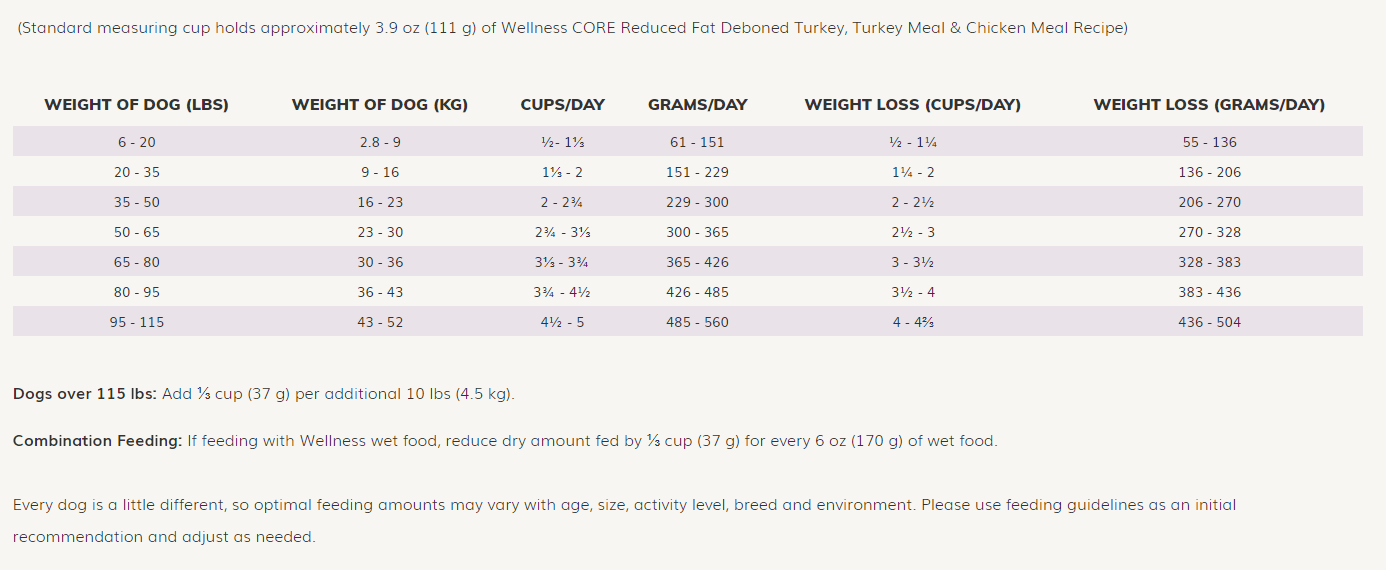The image size is (1386, 570).
Task: Click the '300 - 365' grams per day cell
Action: (x=698, y=232)
